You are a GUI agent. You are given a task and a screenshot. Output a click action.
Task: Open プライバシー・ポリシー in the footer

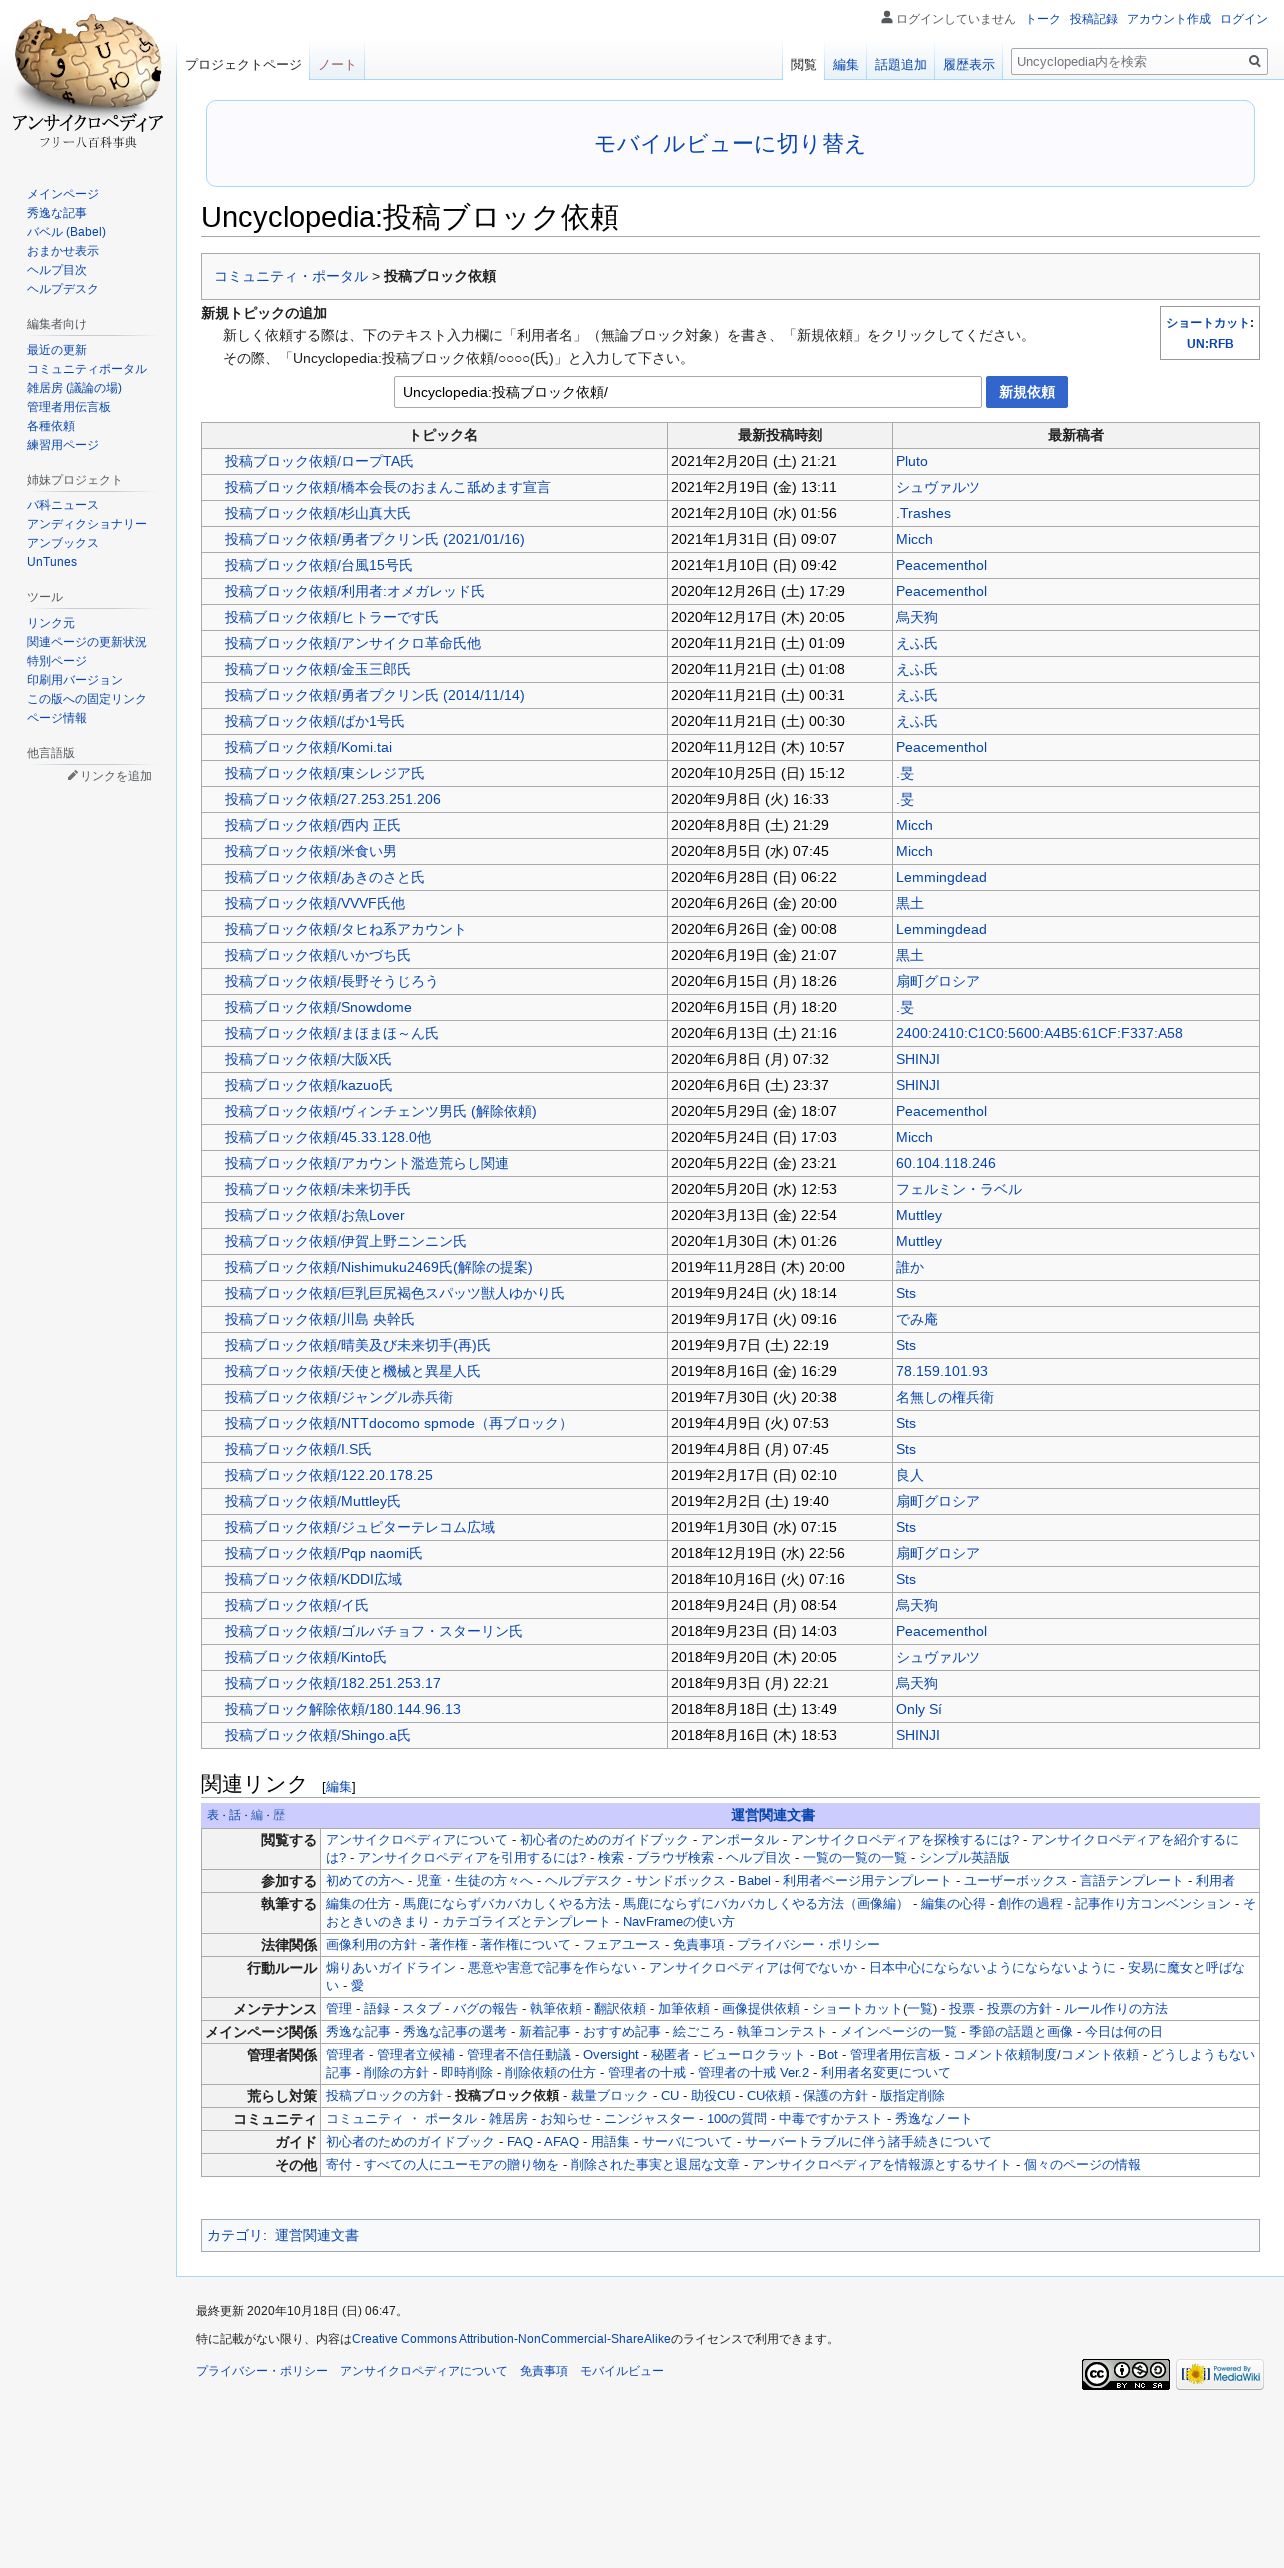click(262, 2371)
